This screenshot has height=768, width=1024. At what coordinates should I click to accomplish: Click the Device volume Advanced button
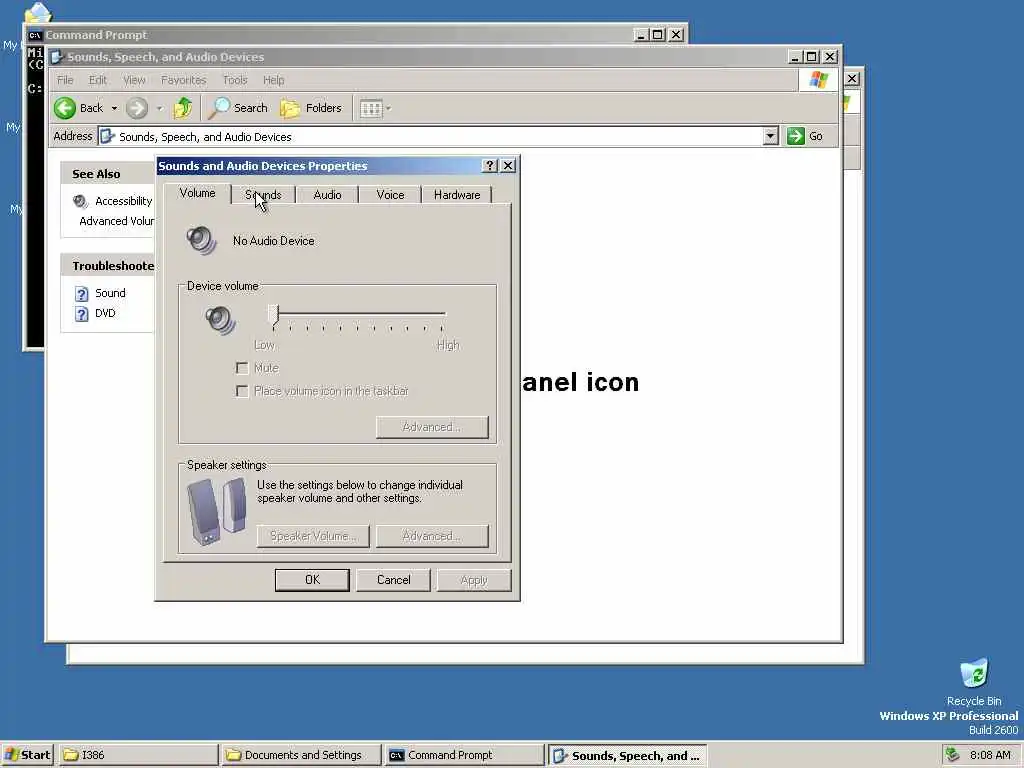point(432,427)
